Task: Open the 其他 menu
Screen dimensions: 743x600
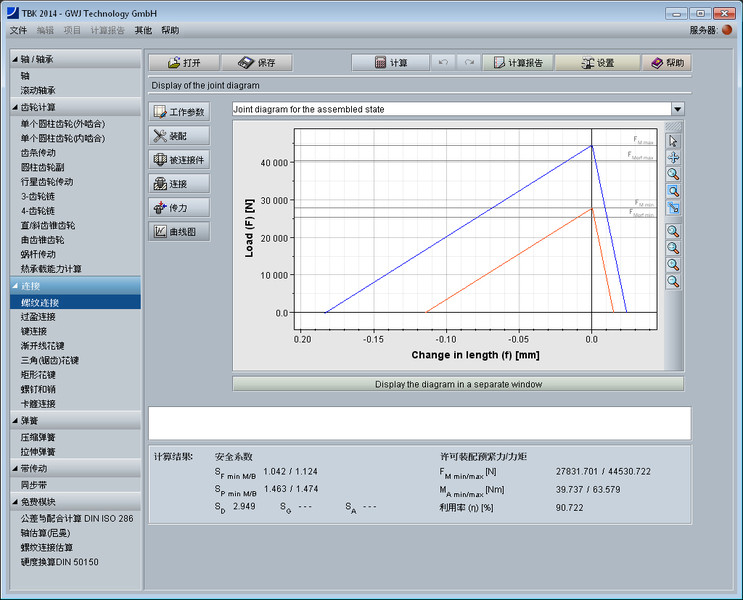Action: tap(143, 31)
